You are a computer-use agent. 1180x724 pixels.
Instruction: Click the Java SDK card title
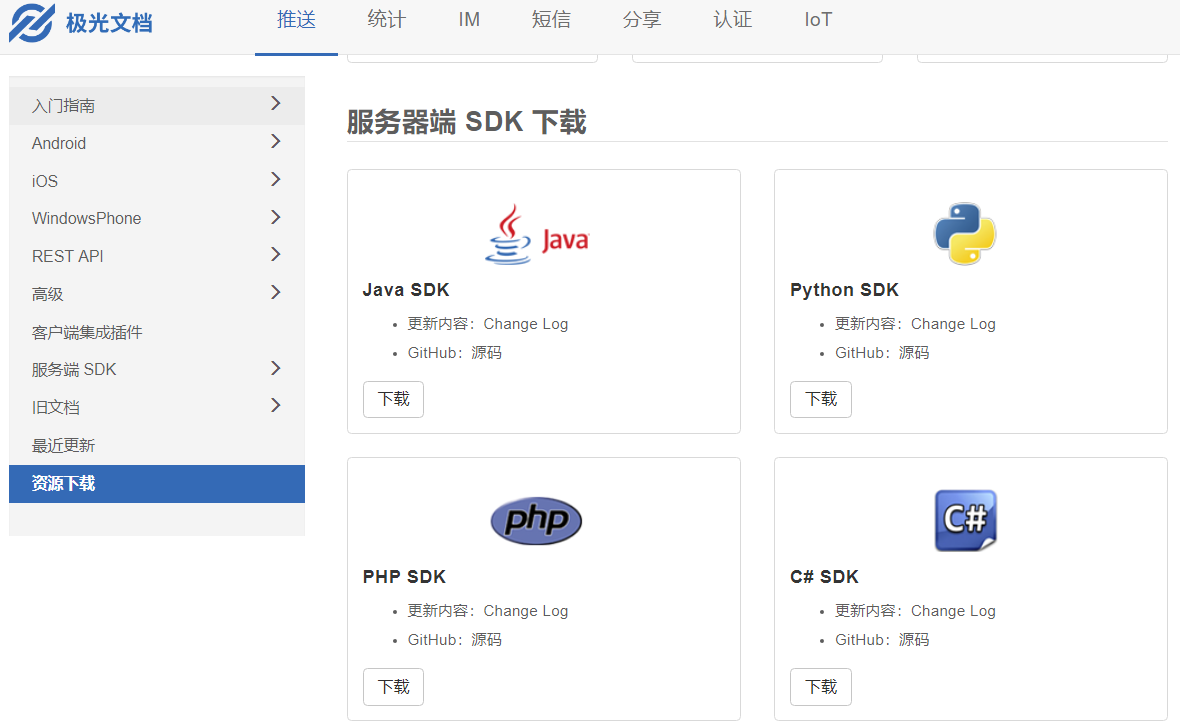tap(406, 290)
